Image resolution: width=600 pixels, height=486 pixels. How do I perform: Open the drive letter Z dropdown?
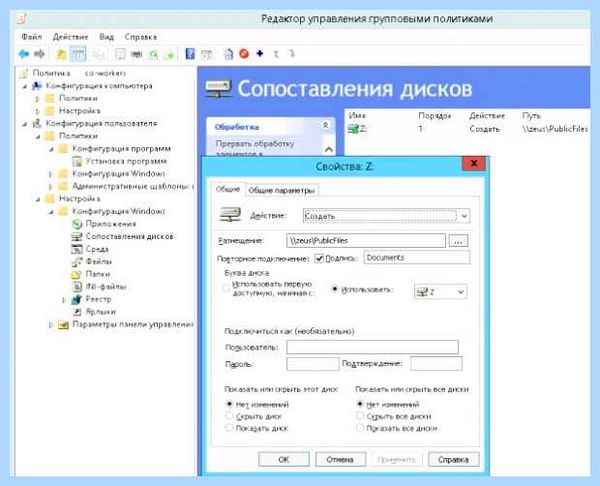coord(440,292)
